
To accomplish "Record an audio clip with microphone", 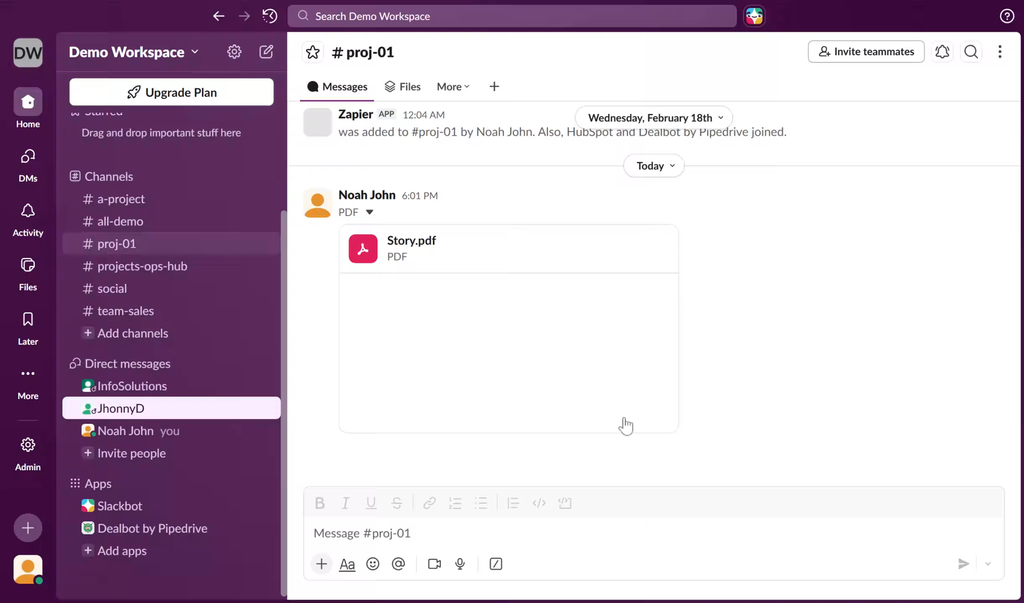I will (x=460, y=564).
